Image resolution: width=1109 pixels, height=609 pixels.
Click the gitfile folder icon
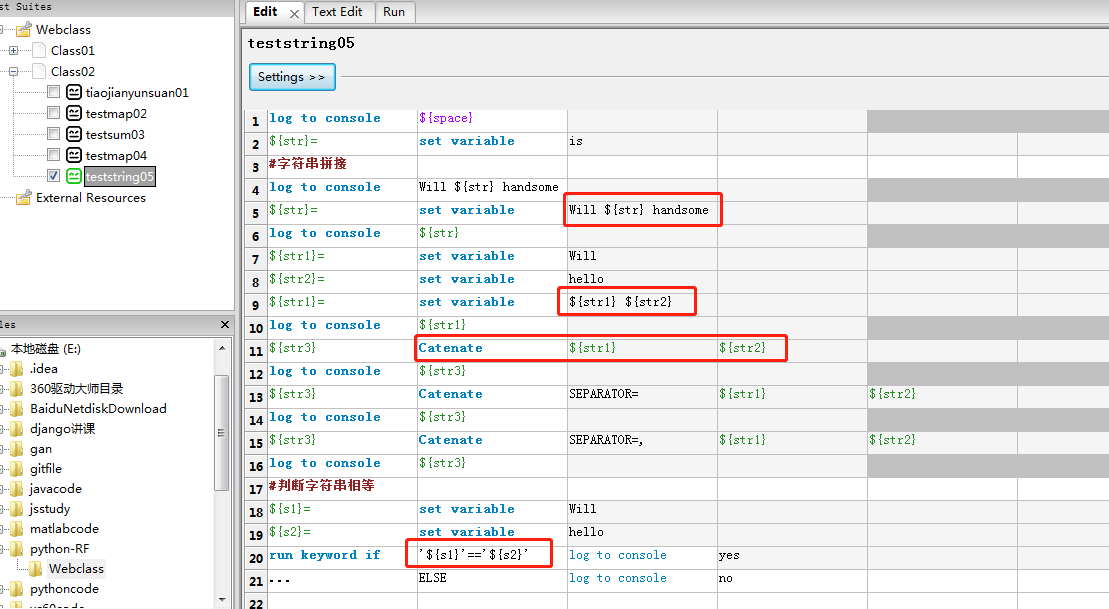coord(16,469)
